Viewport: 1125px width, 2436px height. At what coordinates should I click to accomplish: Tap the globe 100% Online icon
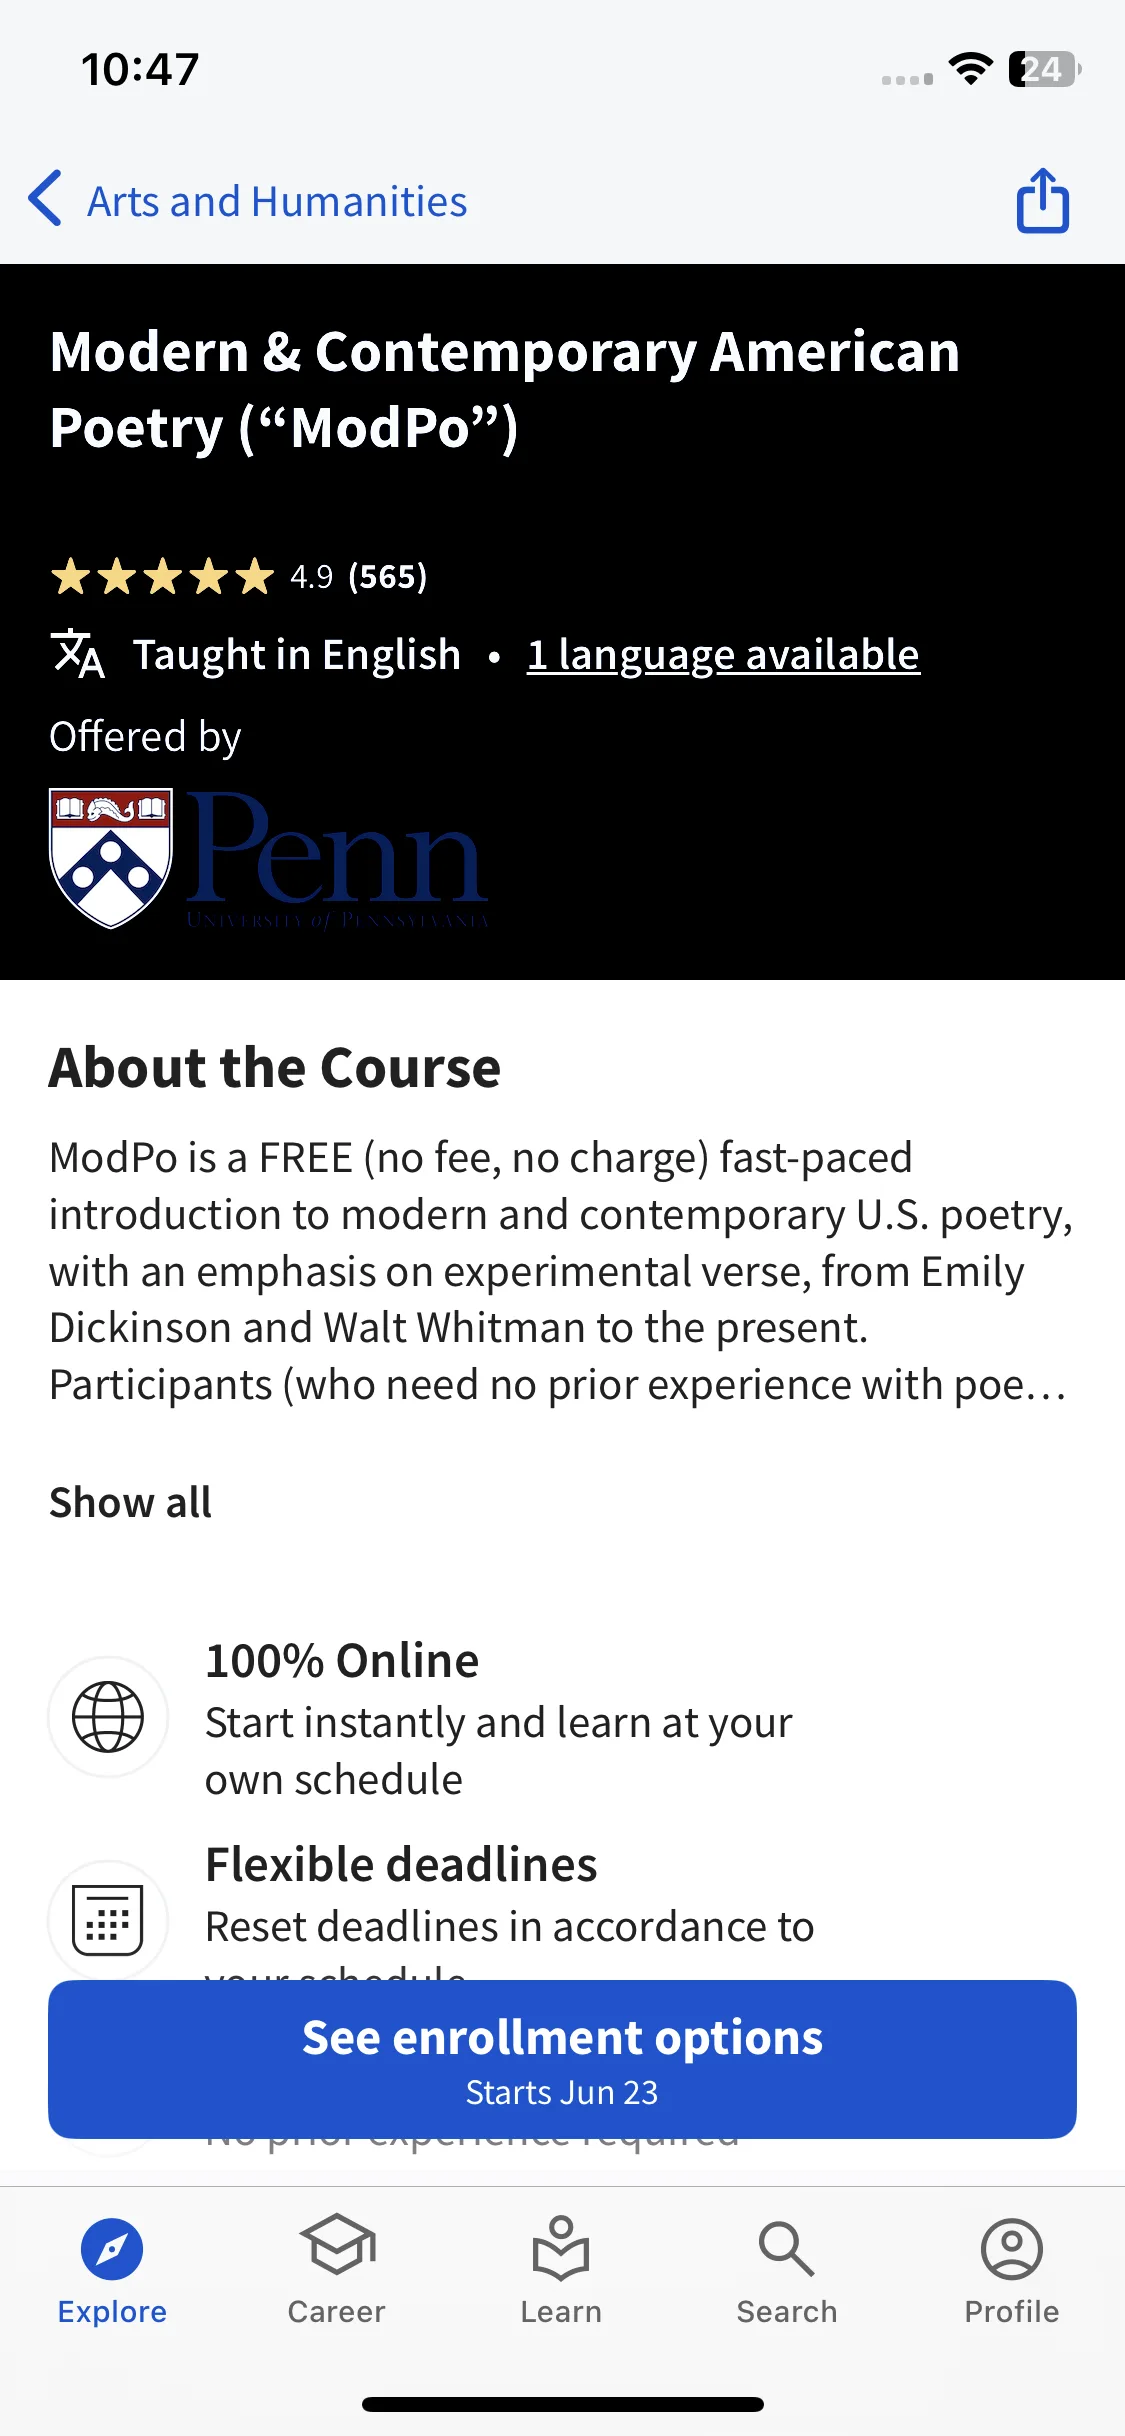(108, 1717)
